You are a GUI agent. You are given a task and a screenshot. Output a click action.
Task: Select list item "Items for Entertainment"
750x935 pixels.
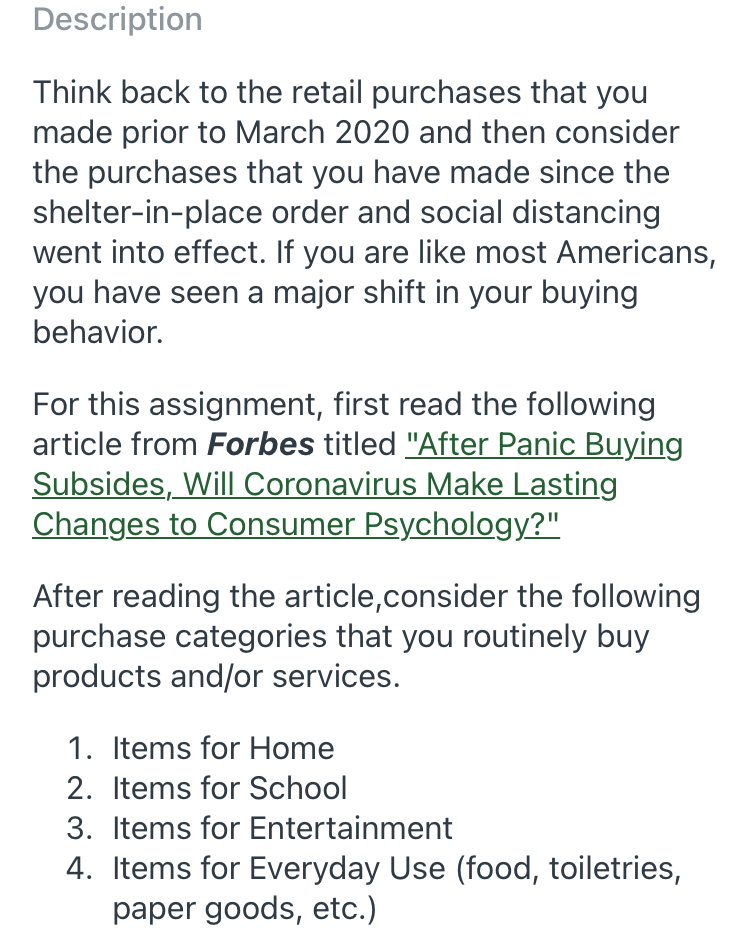coord(282,828)
